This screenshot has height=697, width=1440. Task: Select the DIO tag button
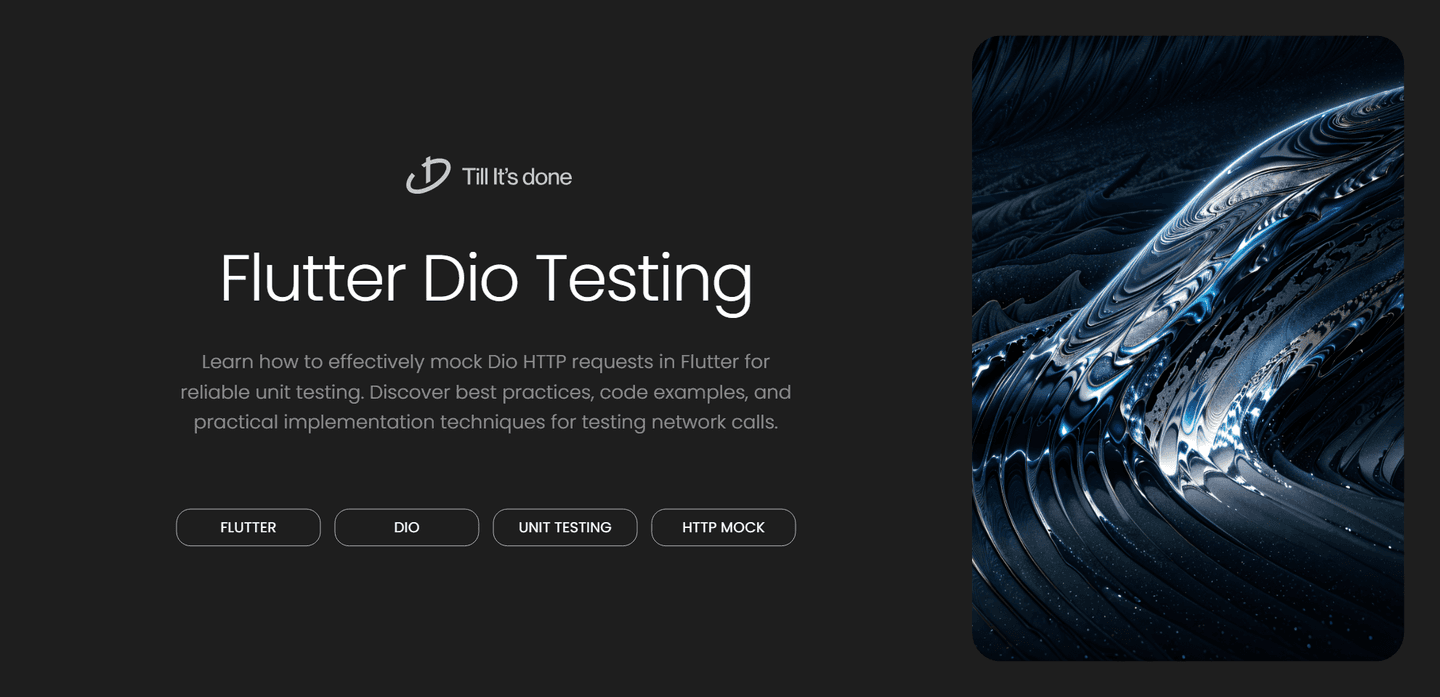tap(406, 527)
